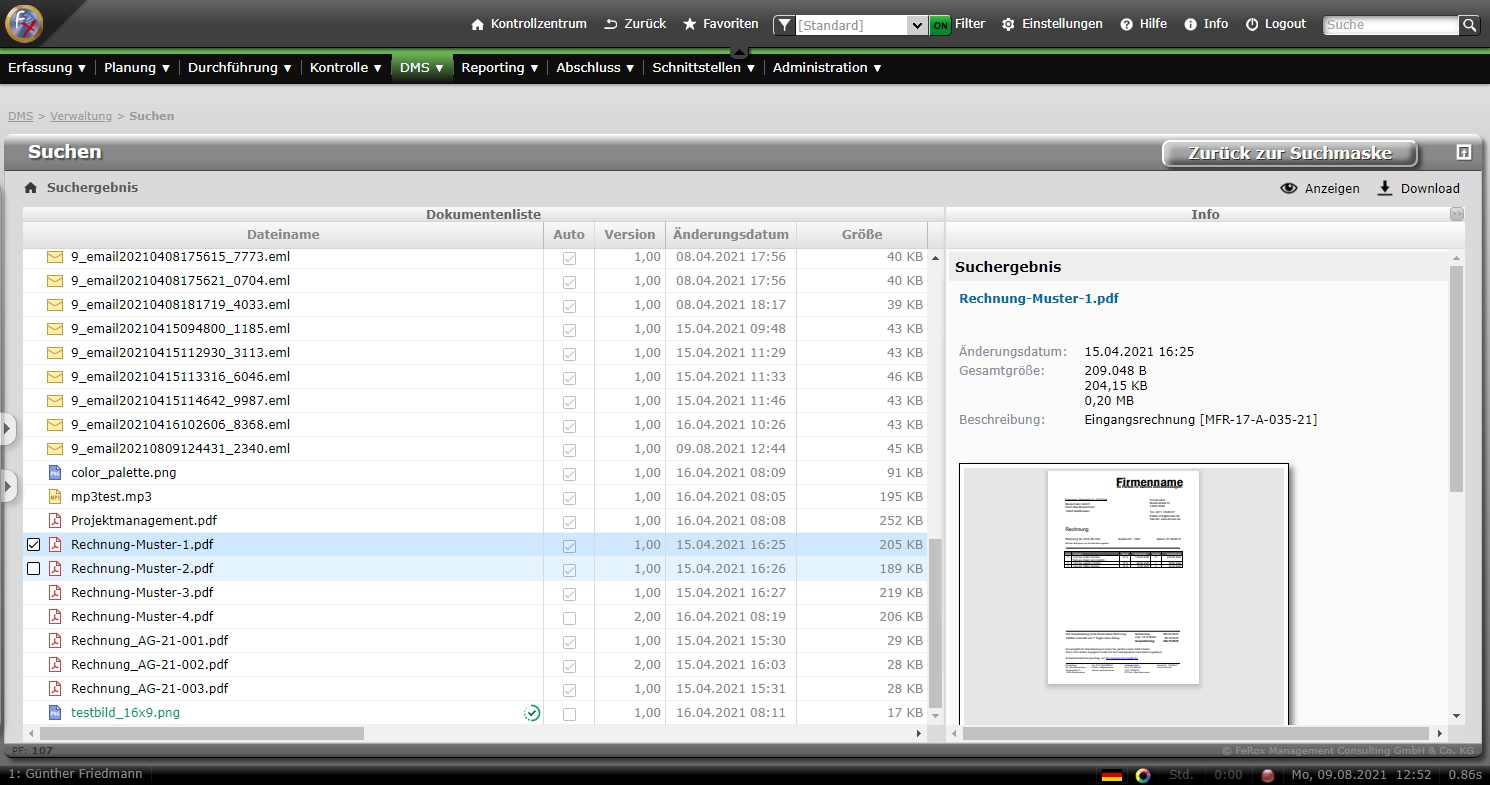Image resolution: width=1490 pixels, height=785 pixels.
Task: Open the DMS menu
Action: click(x=422, y=68)
